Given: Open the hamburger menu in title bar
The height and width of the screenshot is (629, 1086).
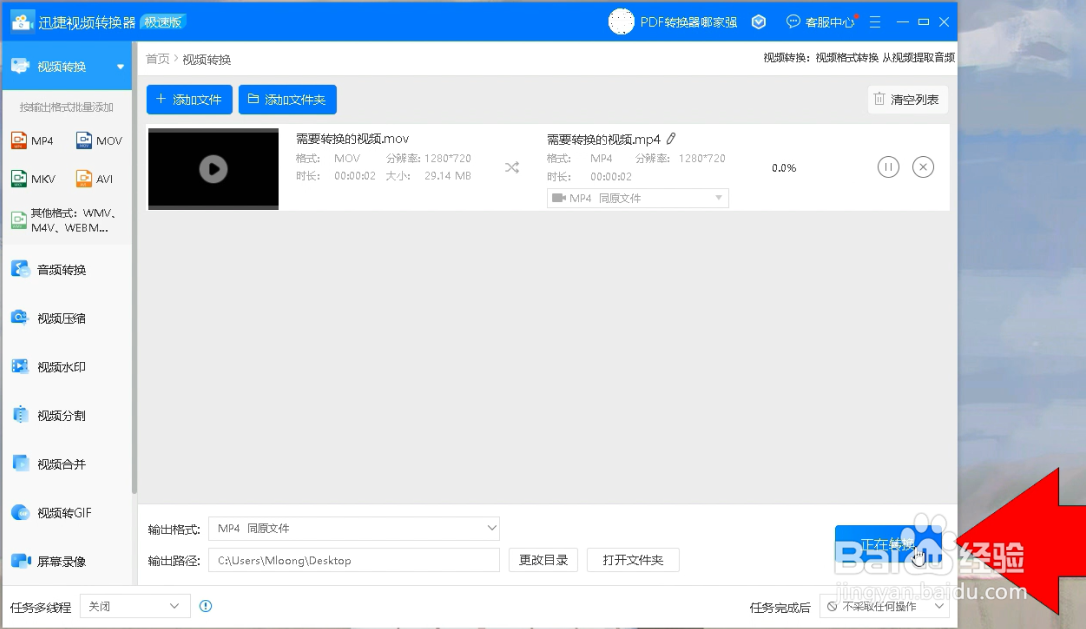Looking at the screenshot, I should click(x=875, y=21).
